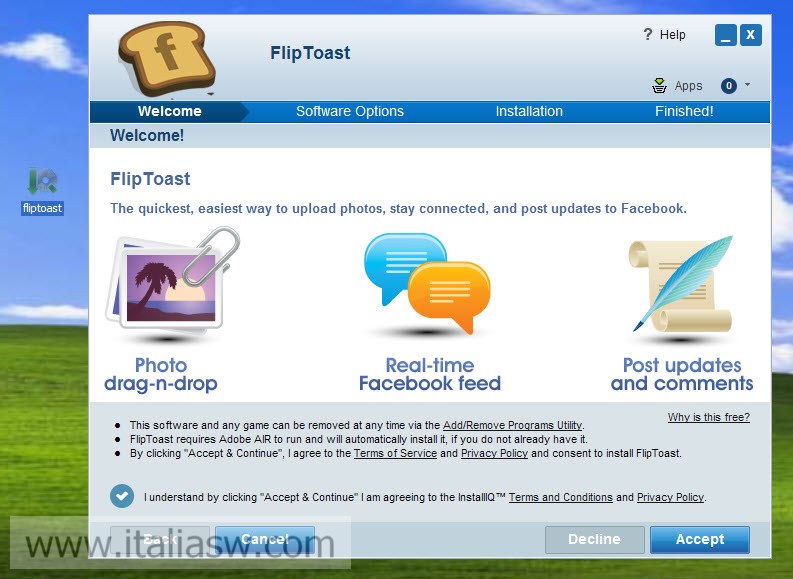Open the FlipToast Terms of Service link
The height and width of the screenshot is (579, 793).
[395, 454]
